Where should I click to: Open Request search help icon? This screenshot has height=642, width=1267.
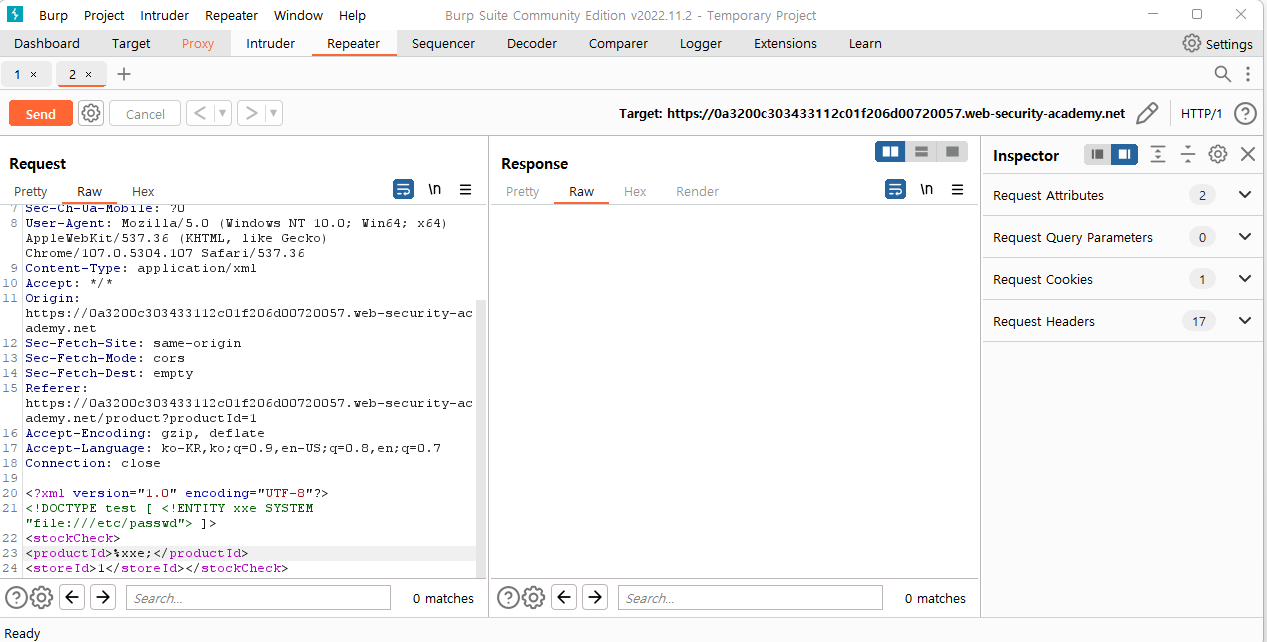tap(16, 598)
